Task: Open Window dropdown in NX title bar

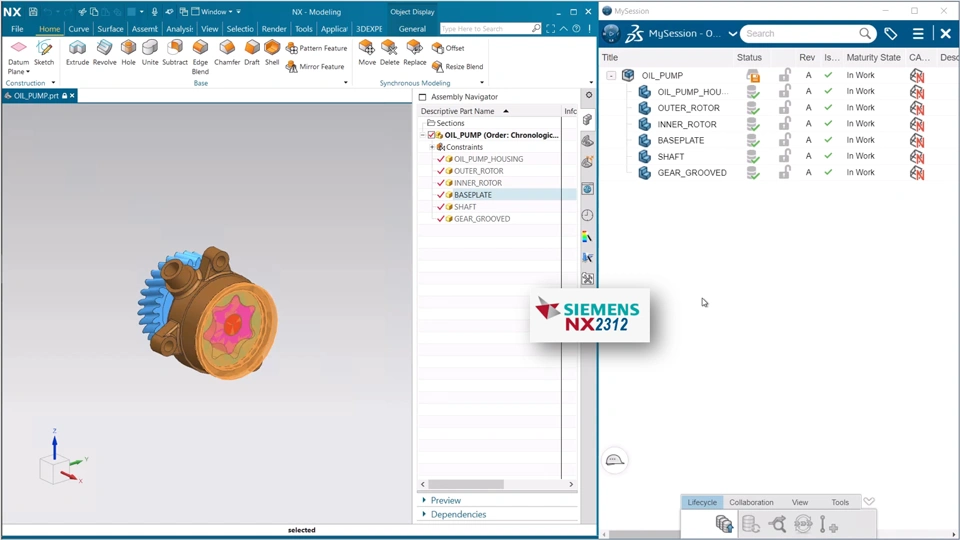Action: tap(212, 12)
